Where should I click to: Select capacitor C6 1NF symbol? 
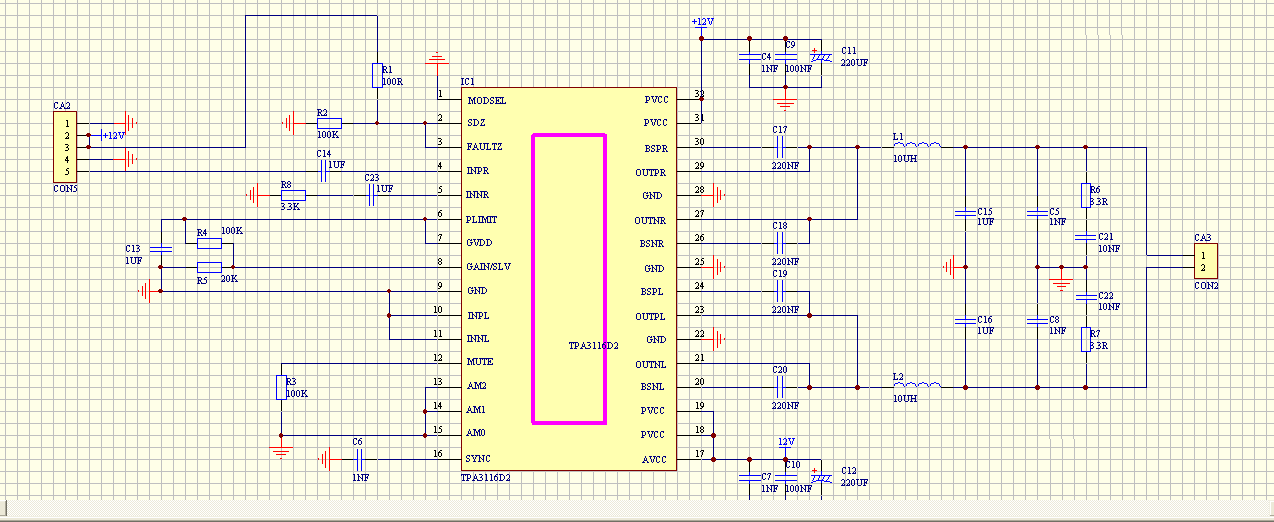click(x=361, y=459)
